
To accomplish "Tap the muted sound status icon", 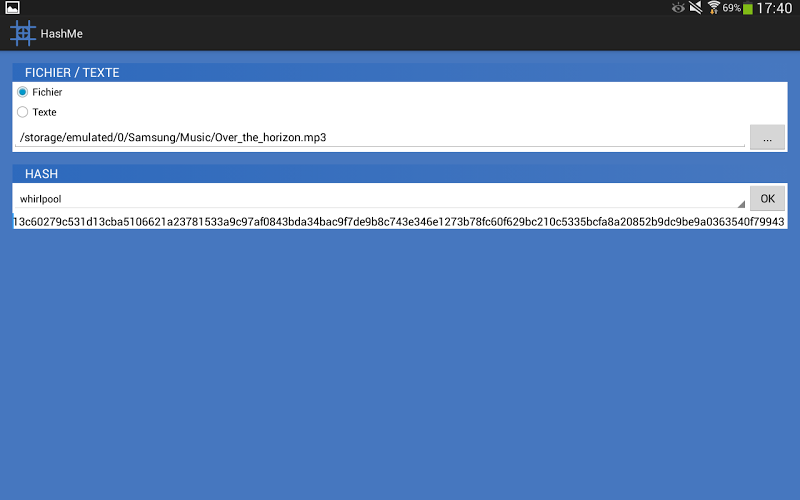I will coord(695,8).
